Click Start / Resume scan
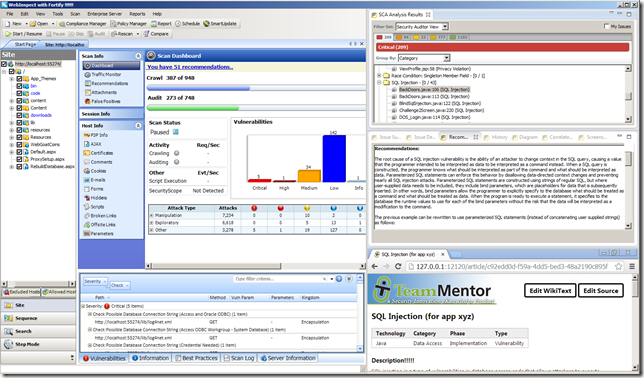 [x=24, y=34]
